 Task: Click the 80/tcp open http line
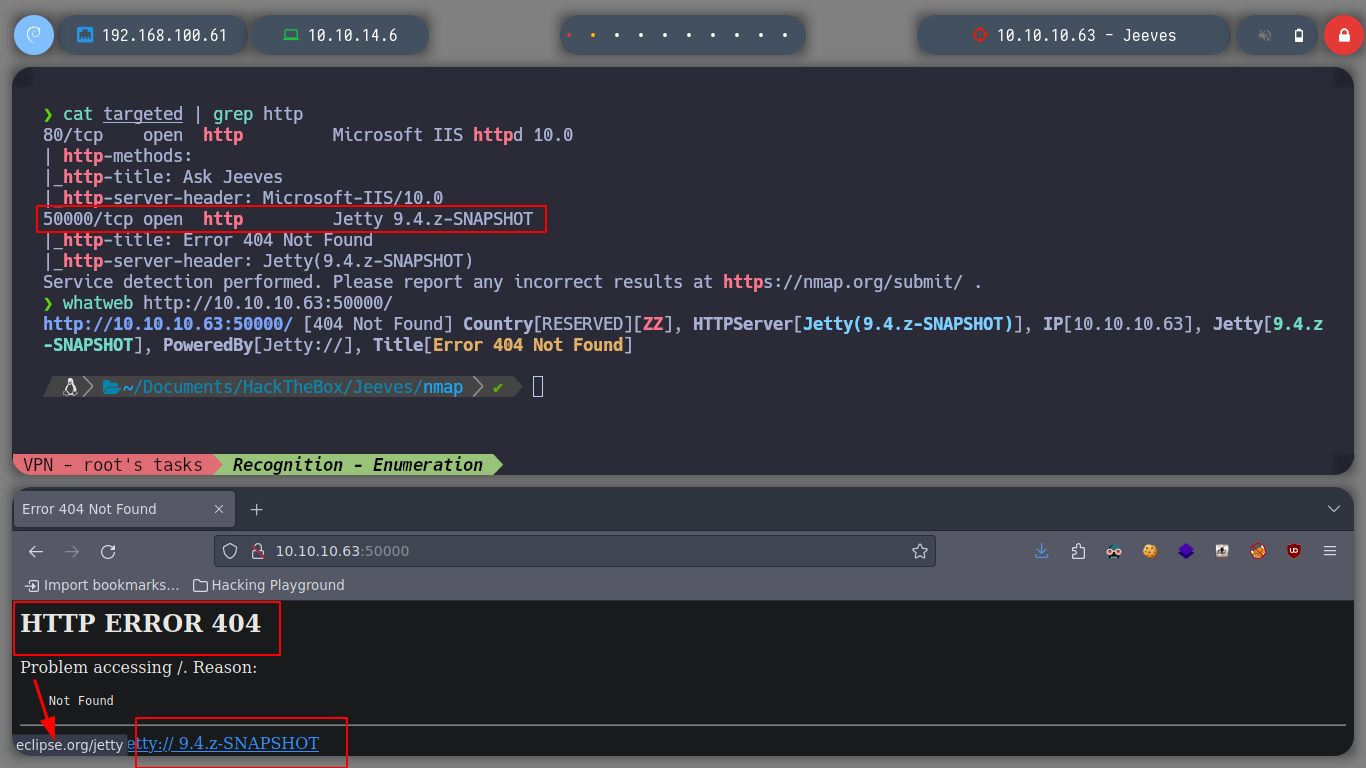tap(308, 135)
